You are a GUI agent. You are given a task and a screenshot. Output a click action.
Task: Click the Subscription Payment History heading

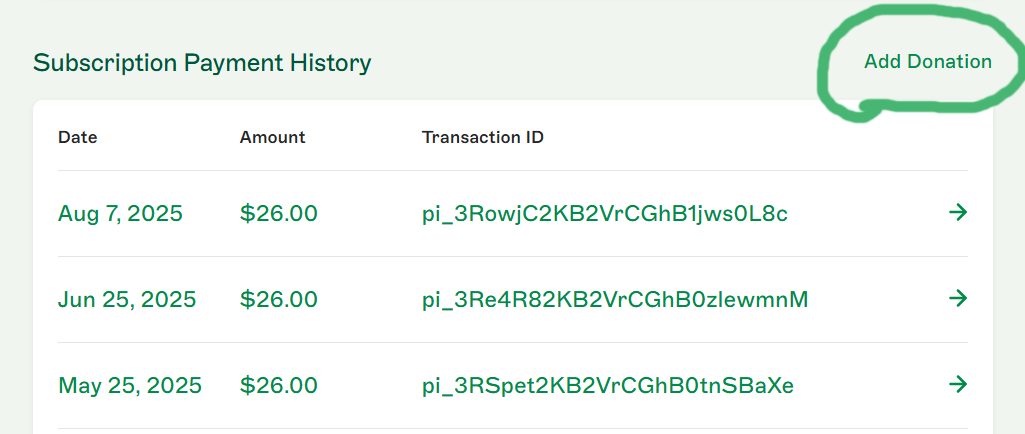[202, 63]
